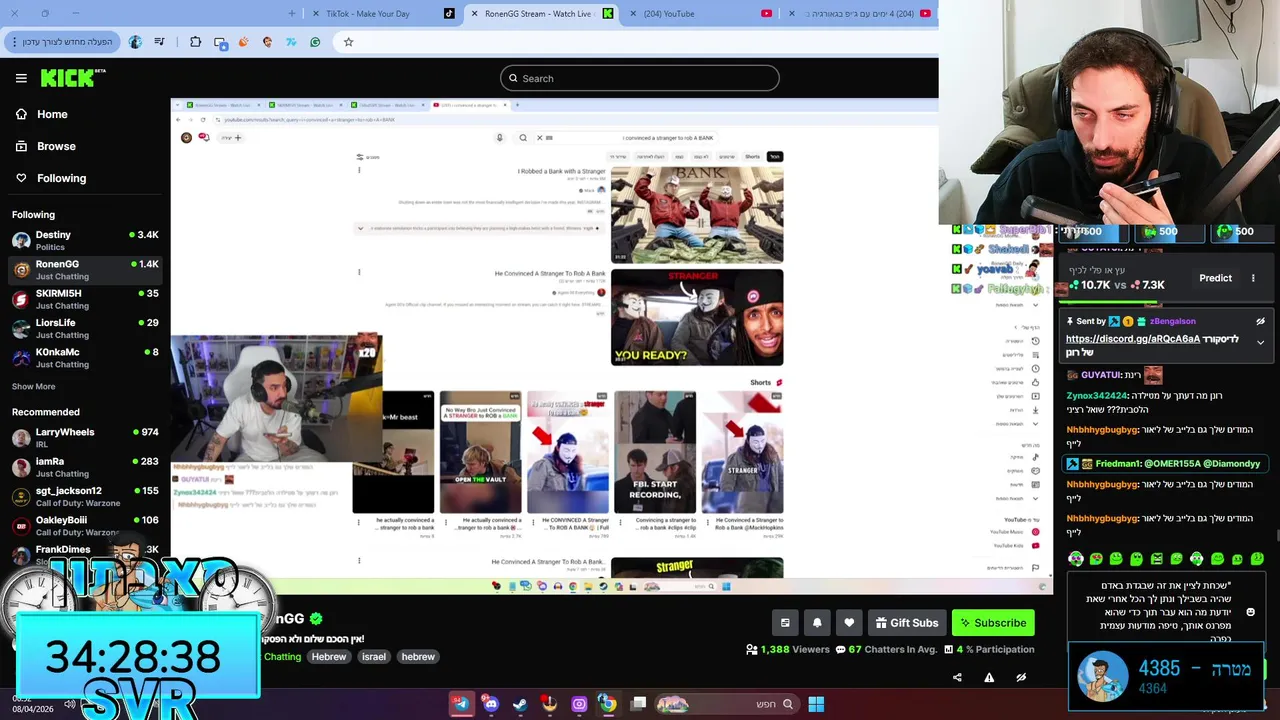Click zBengalson username in pinned message
This screenshot has width=1280, height=720.
1172,321
